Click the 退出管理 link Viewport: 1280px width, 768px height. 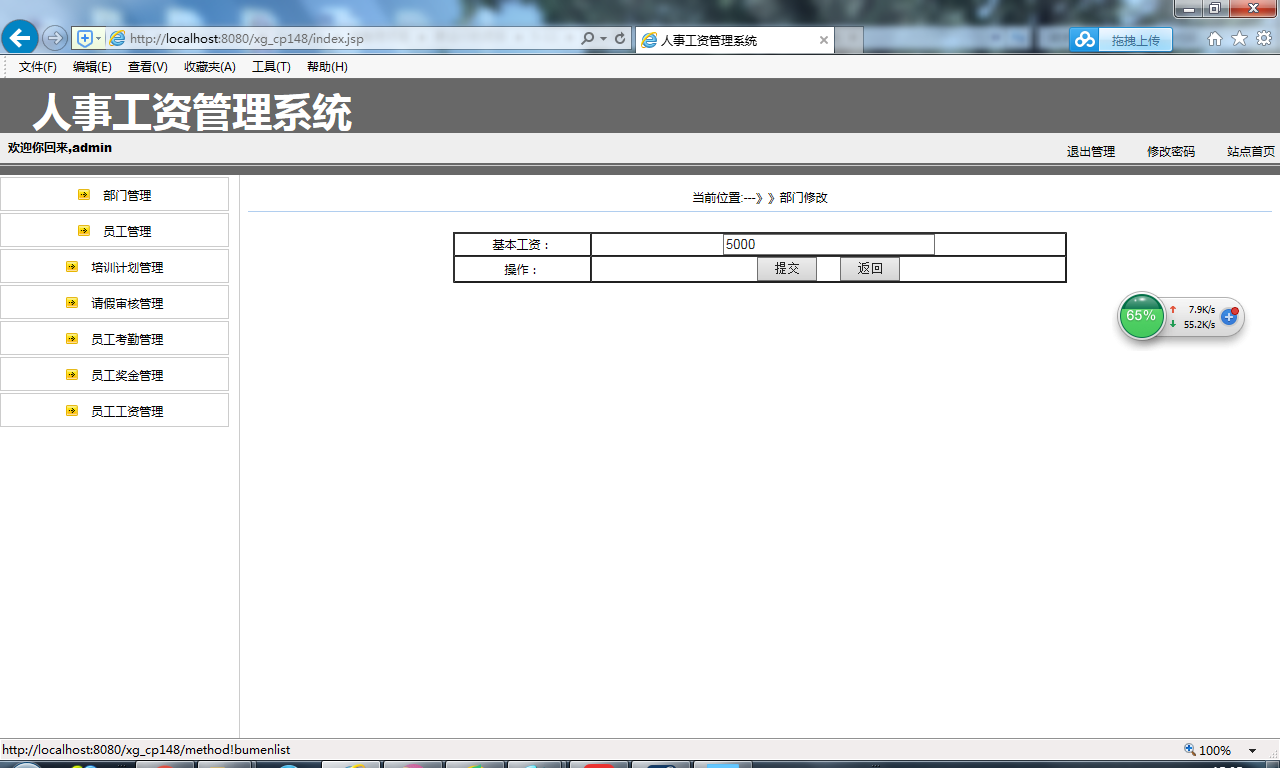pos(1091,152)
